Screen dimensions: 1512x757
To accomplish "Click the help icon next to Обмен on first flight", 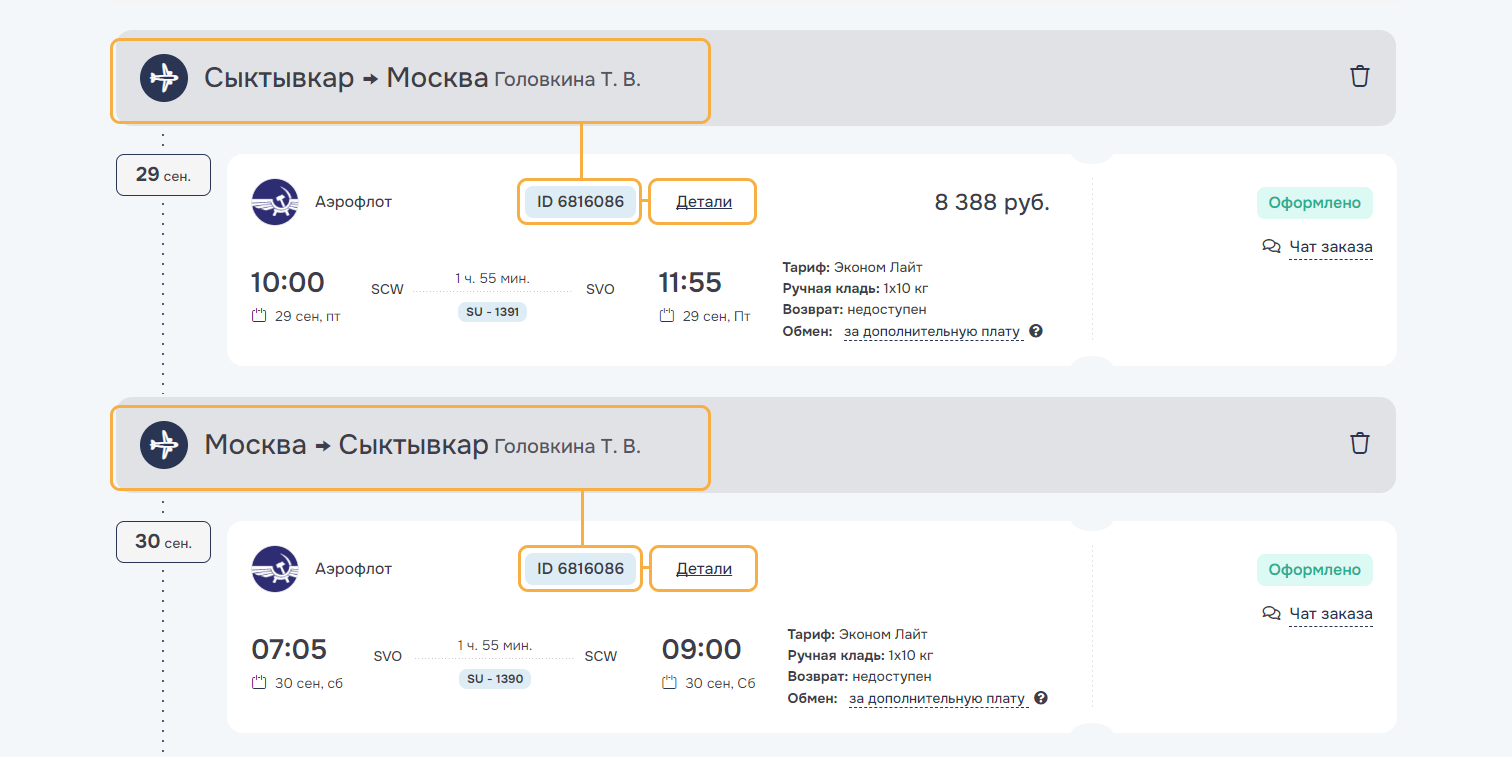I will (x=1036, y=331).
